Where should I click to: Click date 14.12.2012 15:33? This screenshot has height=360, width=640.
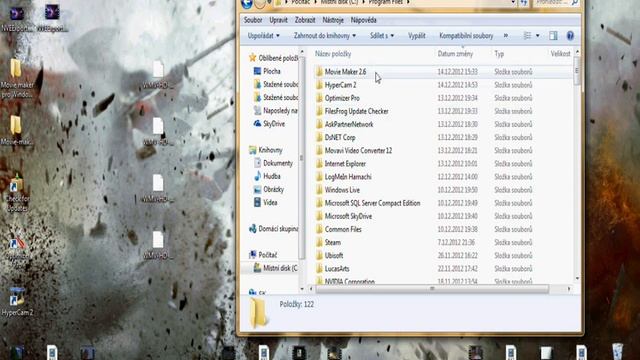click(x=457, y=72)
